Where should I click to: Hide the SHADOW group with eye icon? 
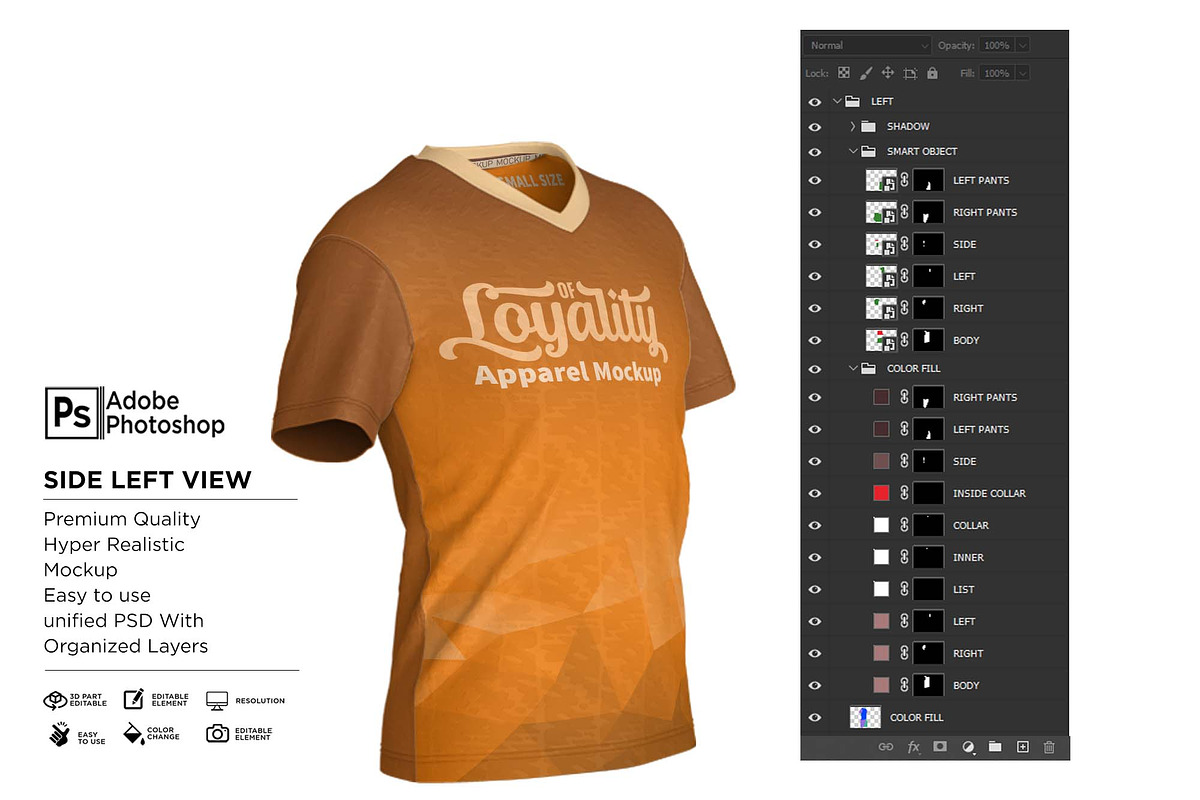tap(815, 127)
